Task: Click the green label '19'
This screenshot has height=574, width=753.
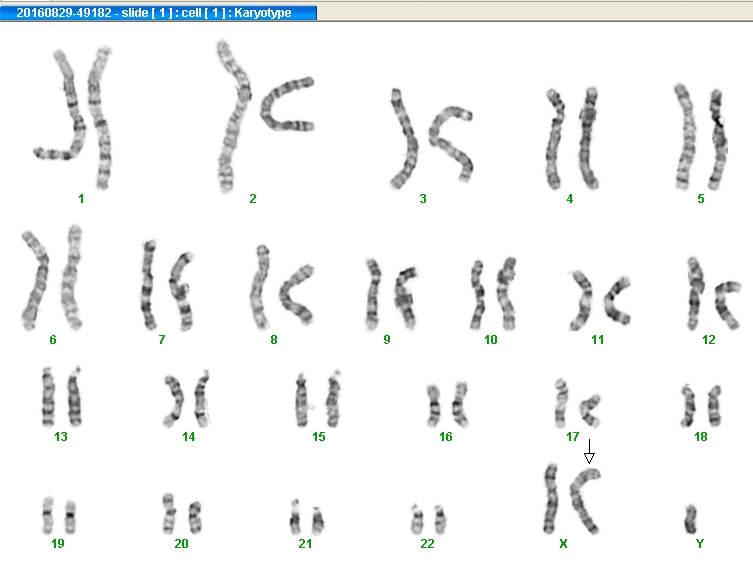Action: (x=58, y=543)
